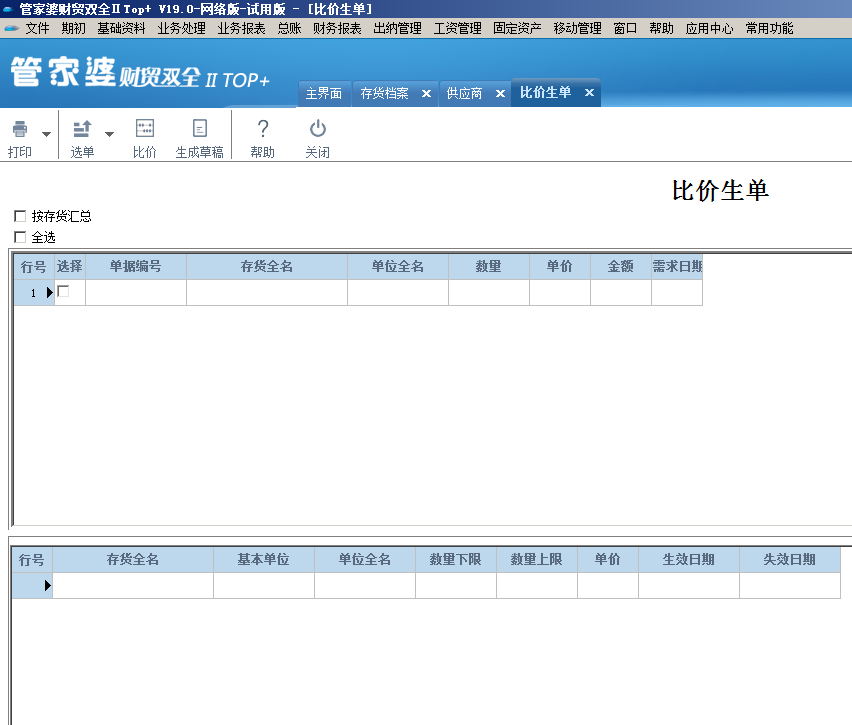Screen dimensions: 852x725
Task: Expand the 选单 dropdown arrow
Action: click(x=110, y=134)
